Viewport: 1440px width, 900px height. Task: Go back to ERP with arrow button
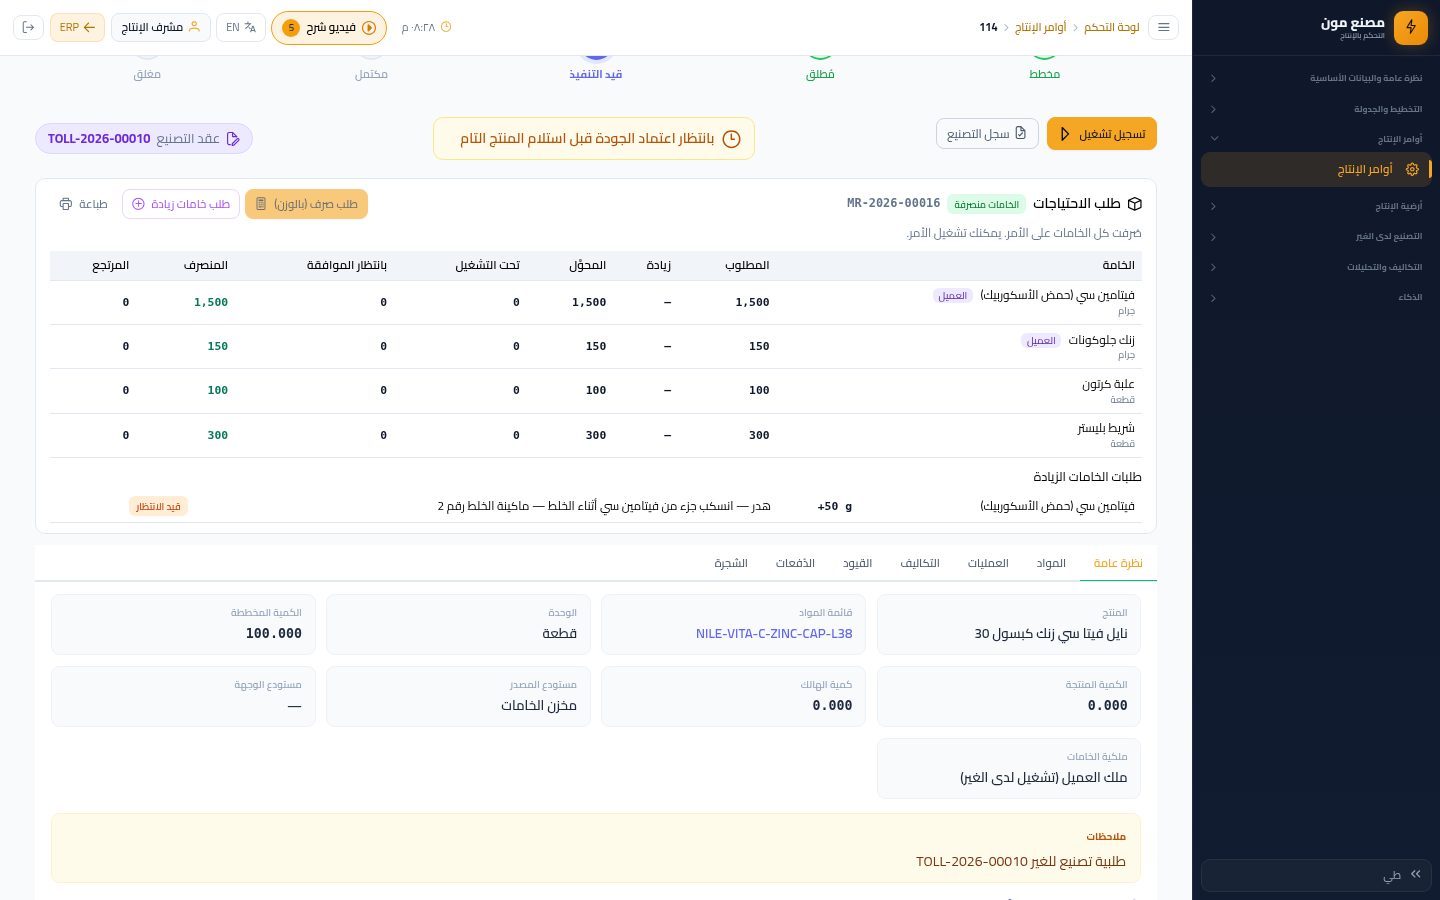[x=77, y=27]
